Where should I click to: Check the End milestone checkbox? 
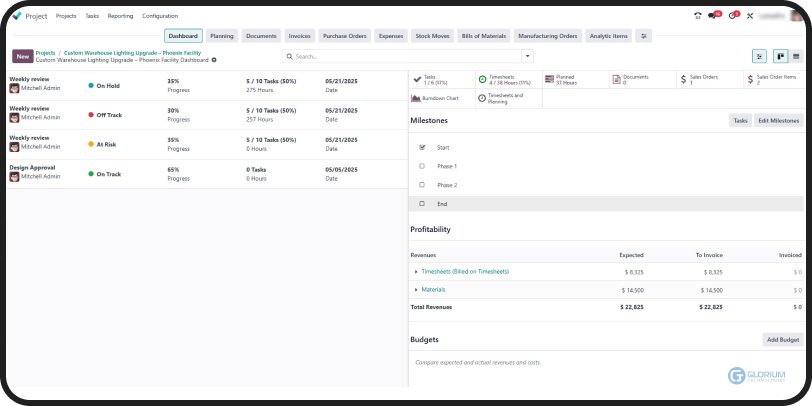pos(422,203)
